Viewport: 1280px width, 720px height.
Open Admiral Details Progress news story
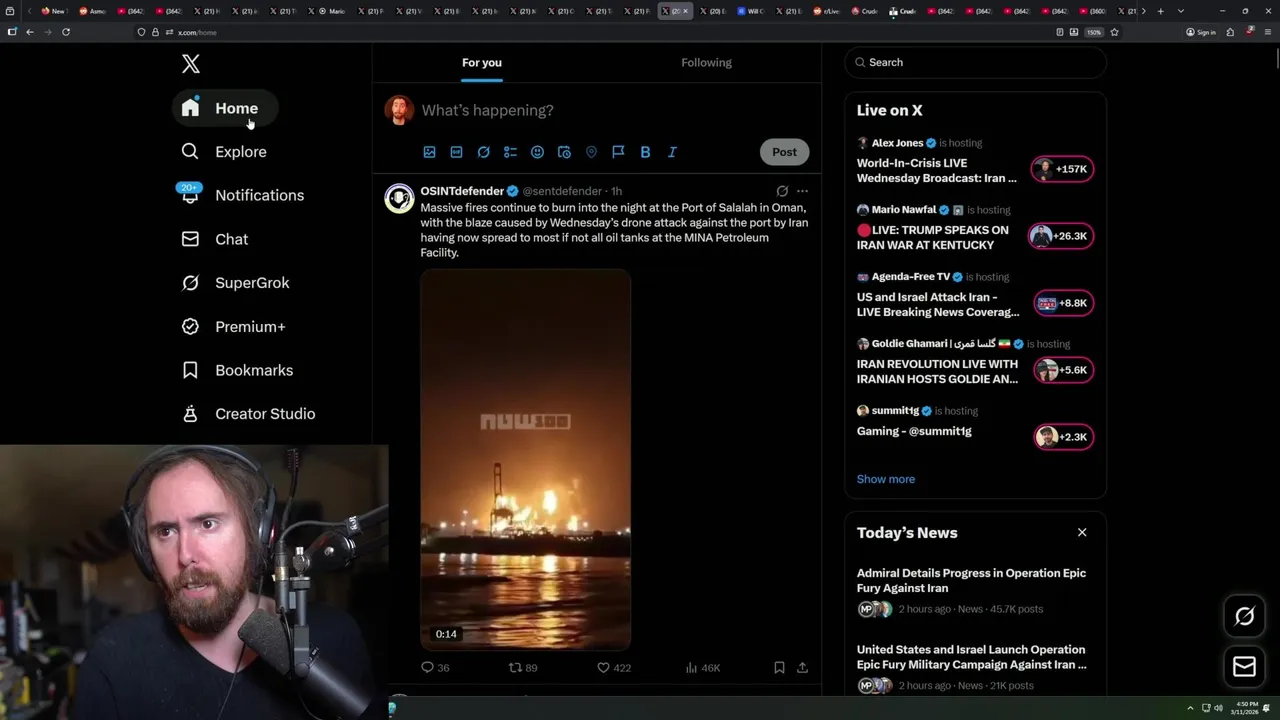click(971, 581)
